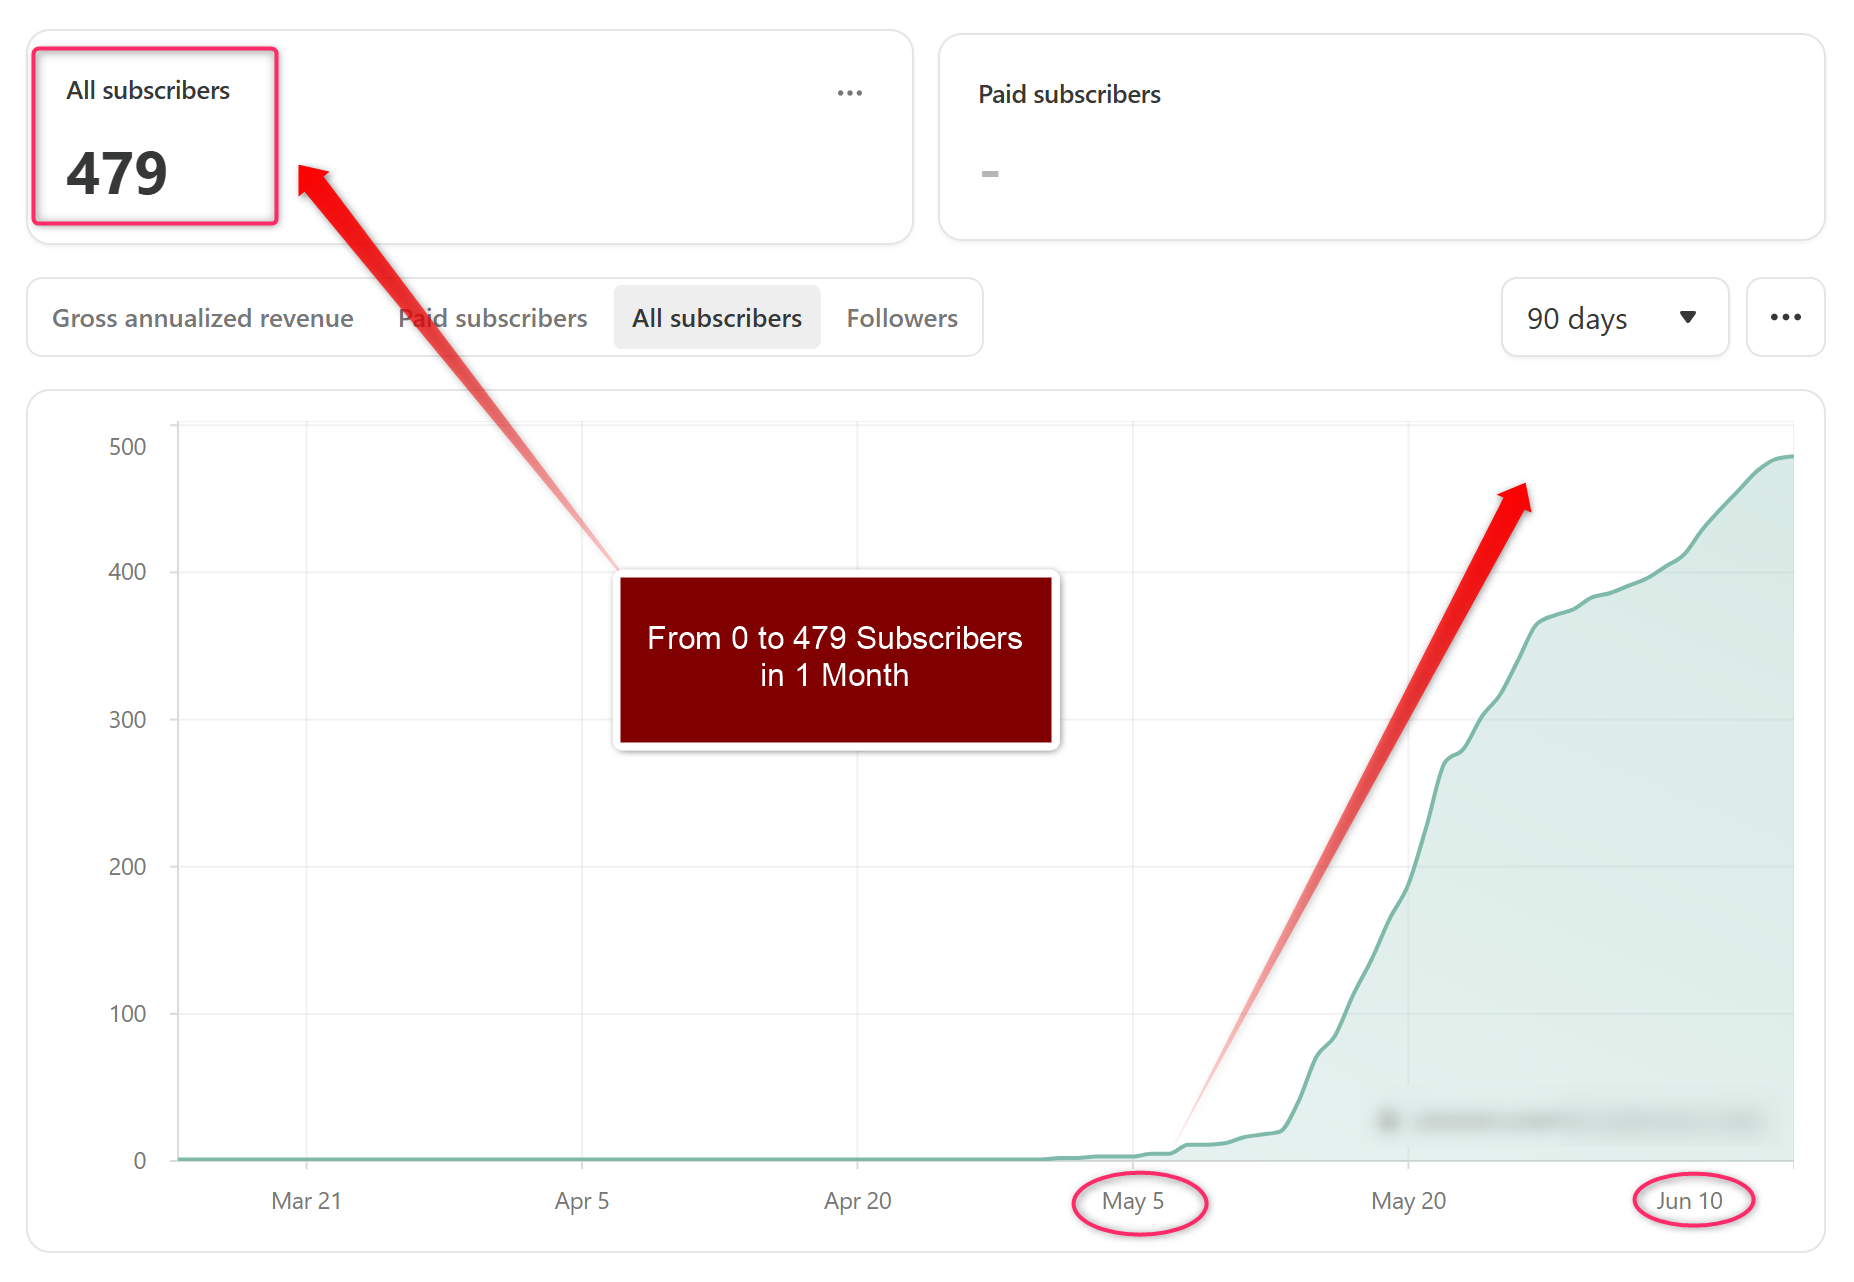Click the Paid subscribers card title
The height and width of the screenshot is (1282, 1854).
(x=1069, y=94)
